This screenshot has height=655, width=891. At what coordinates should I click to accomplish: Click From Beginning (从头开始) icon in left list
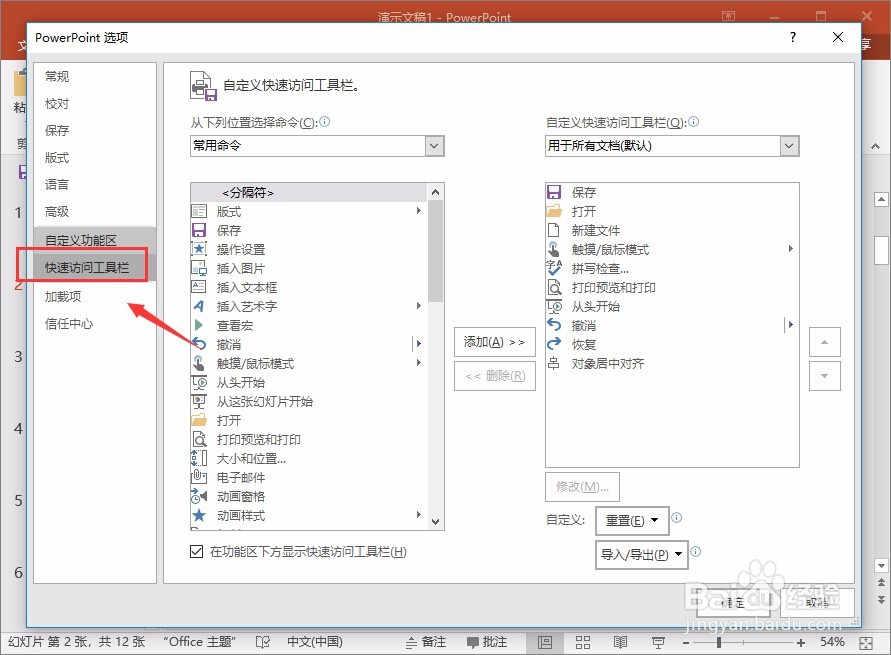(x=199, y=382)
